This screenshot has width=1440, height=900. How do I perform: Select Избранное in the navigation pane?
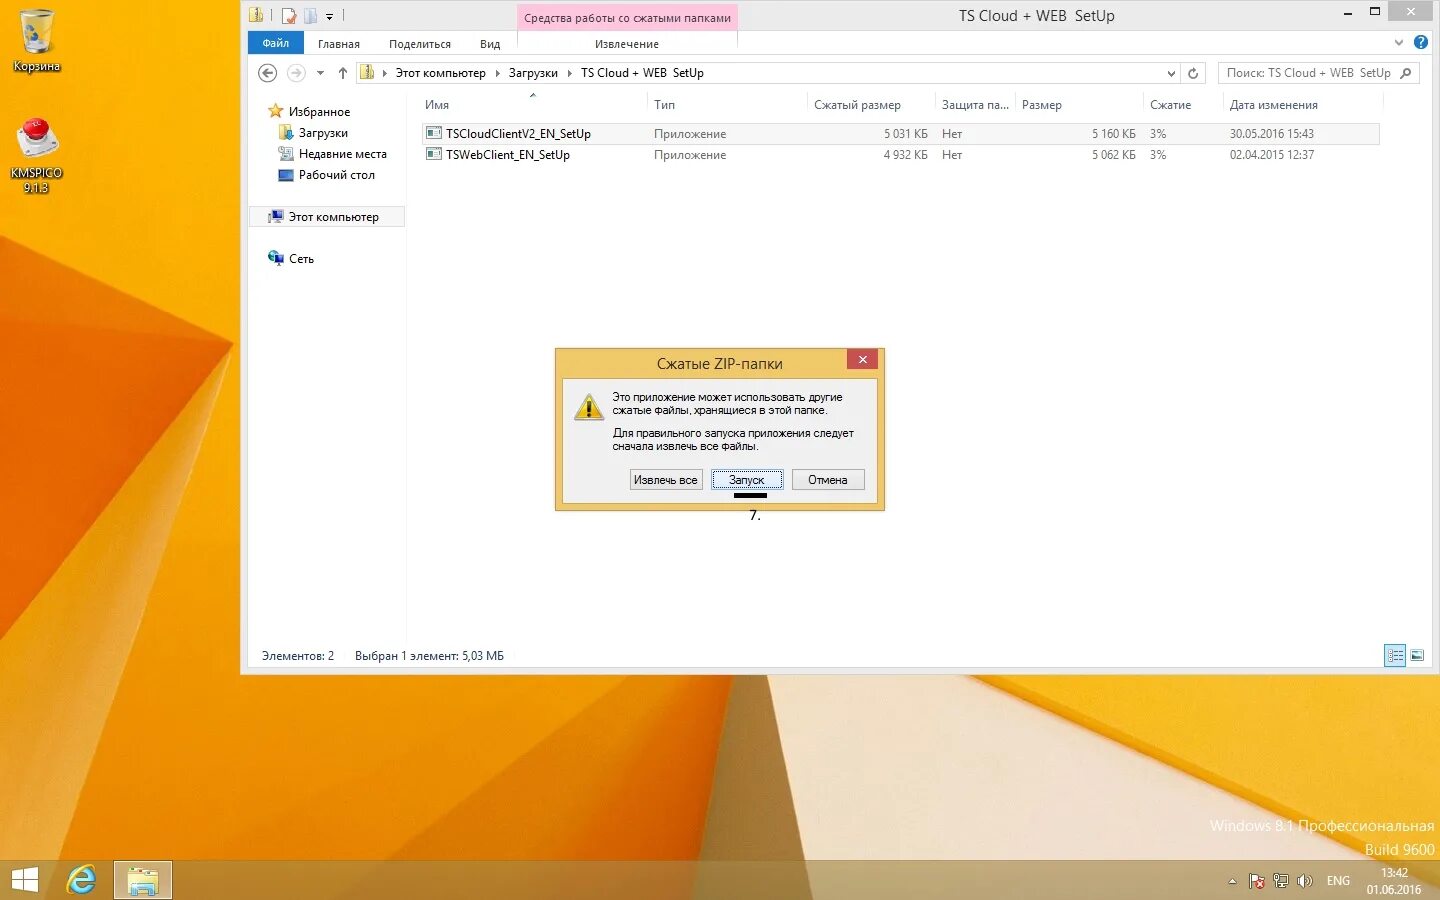pos(319,112)
